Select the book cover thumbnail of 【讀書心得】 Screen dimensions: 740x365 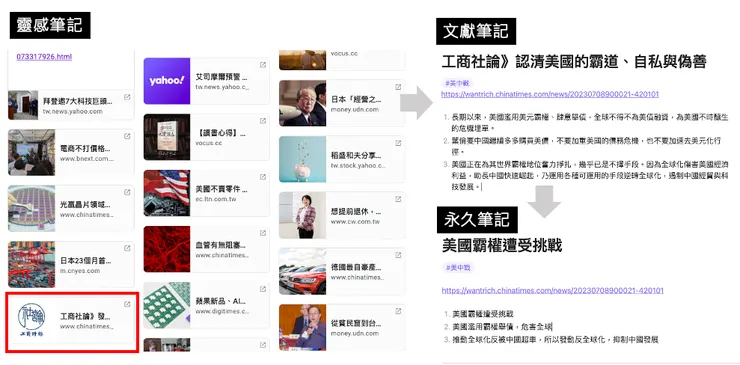click(167, 137)
